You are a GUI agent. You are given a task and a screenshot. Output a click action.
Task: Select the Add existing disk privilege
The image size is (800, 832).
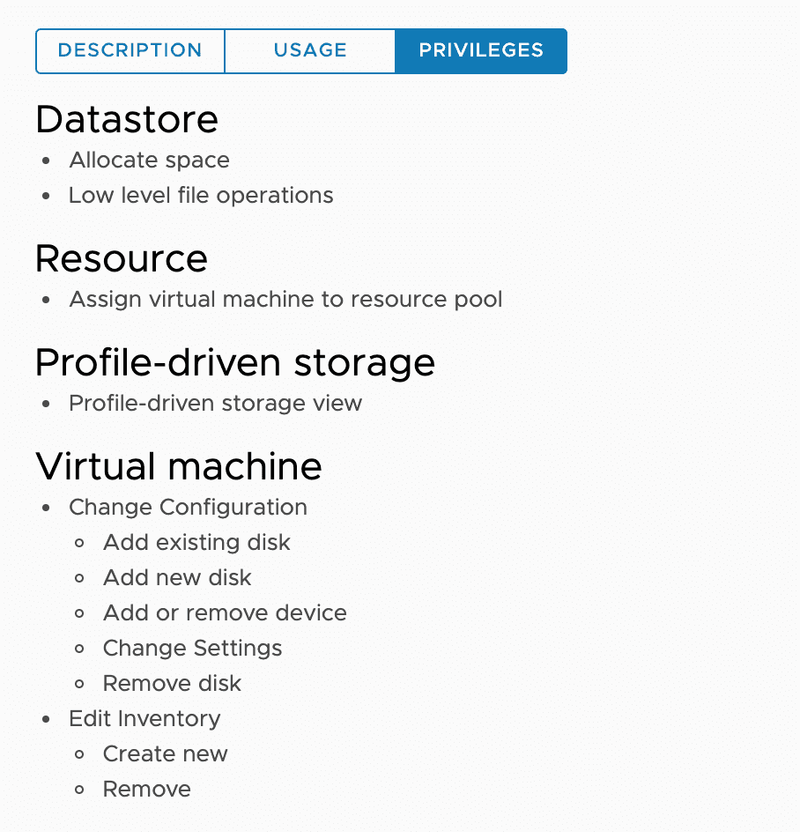click(x=196, y=542)
